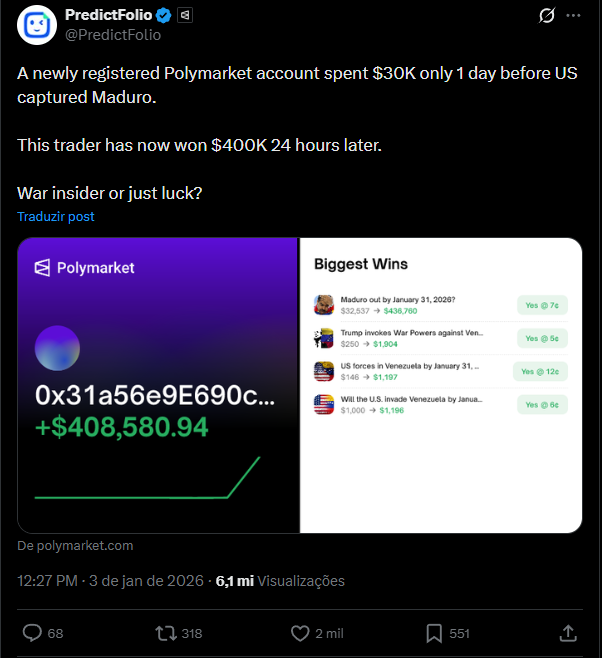Click the 'Traduzir post' link
Viewport: 602px width, 658px height.
[x=56, y=217]
